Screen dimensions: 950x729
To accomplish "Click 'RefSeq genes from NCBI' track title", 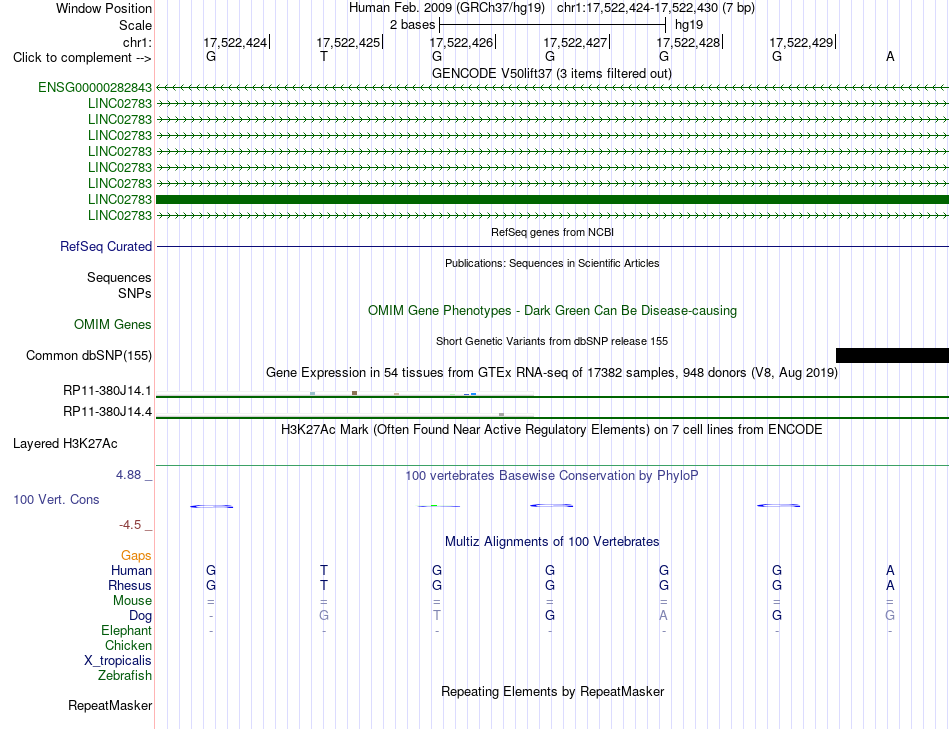I will coord(552,232).
